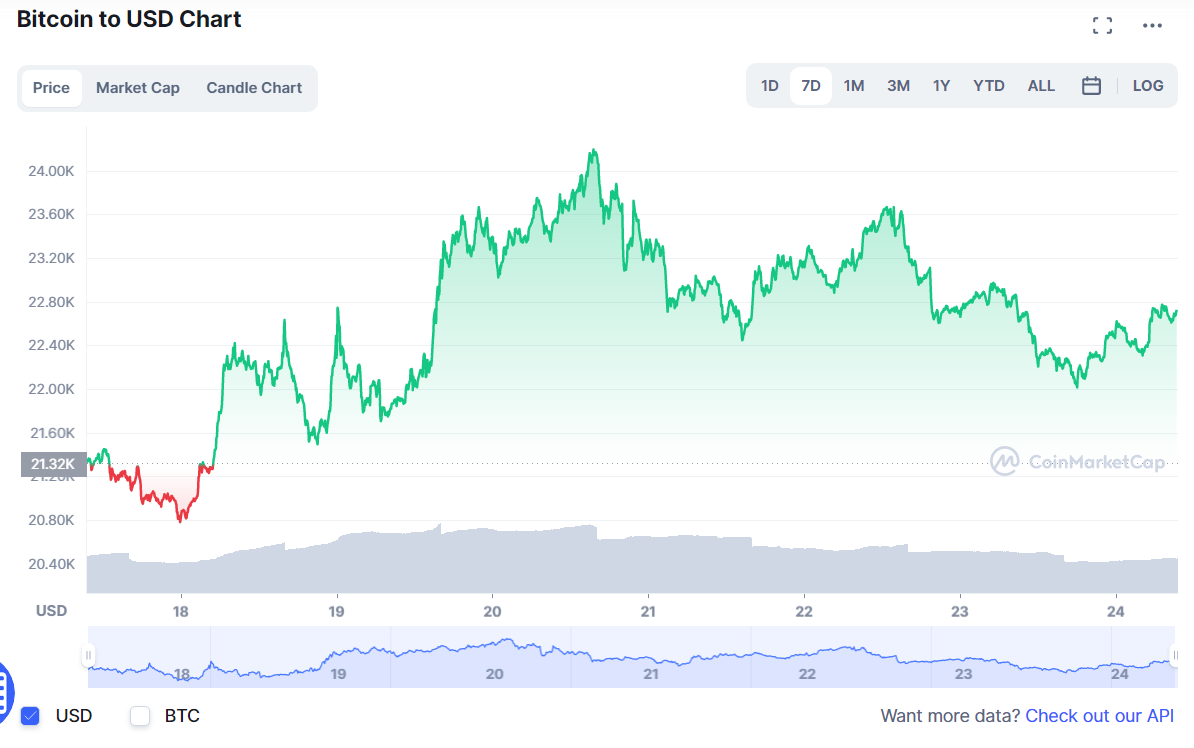Open the calendar date picker
The image size is (1194, 748).
point(1091,86)
